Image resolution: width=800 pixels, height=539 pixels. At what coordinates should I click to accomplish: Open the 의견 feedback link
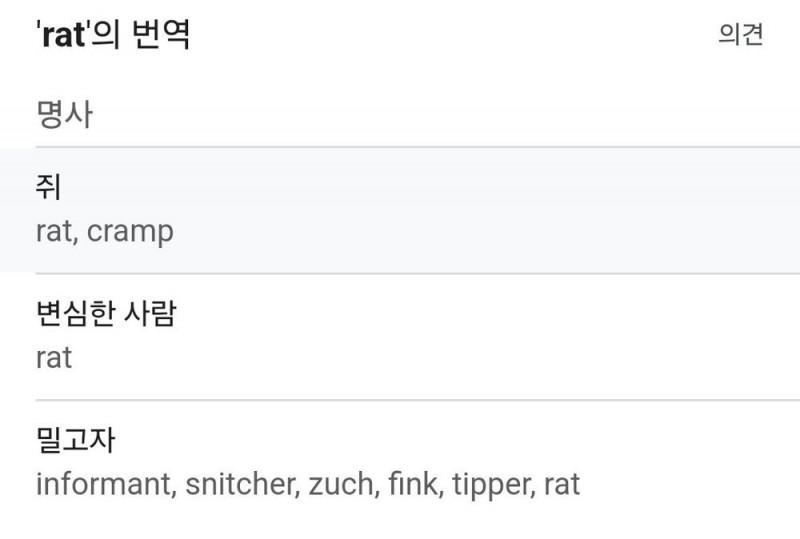740,35
